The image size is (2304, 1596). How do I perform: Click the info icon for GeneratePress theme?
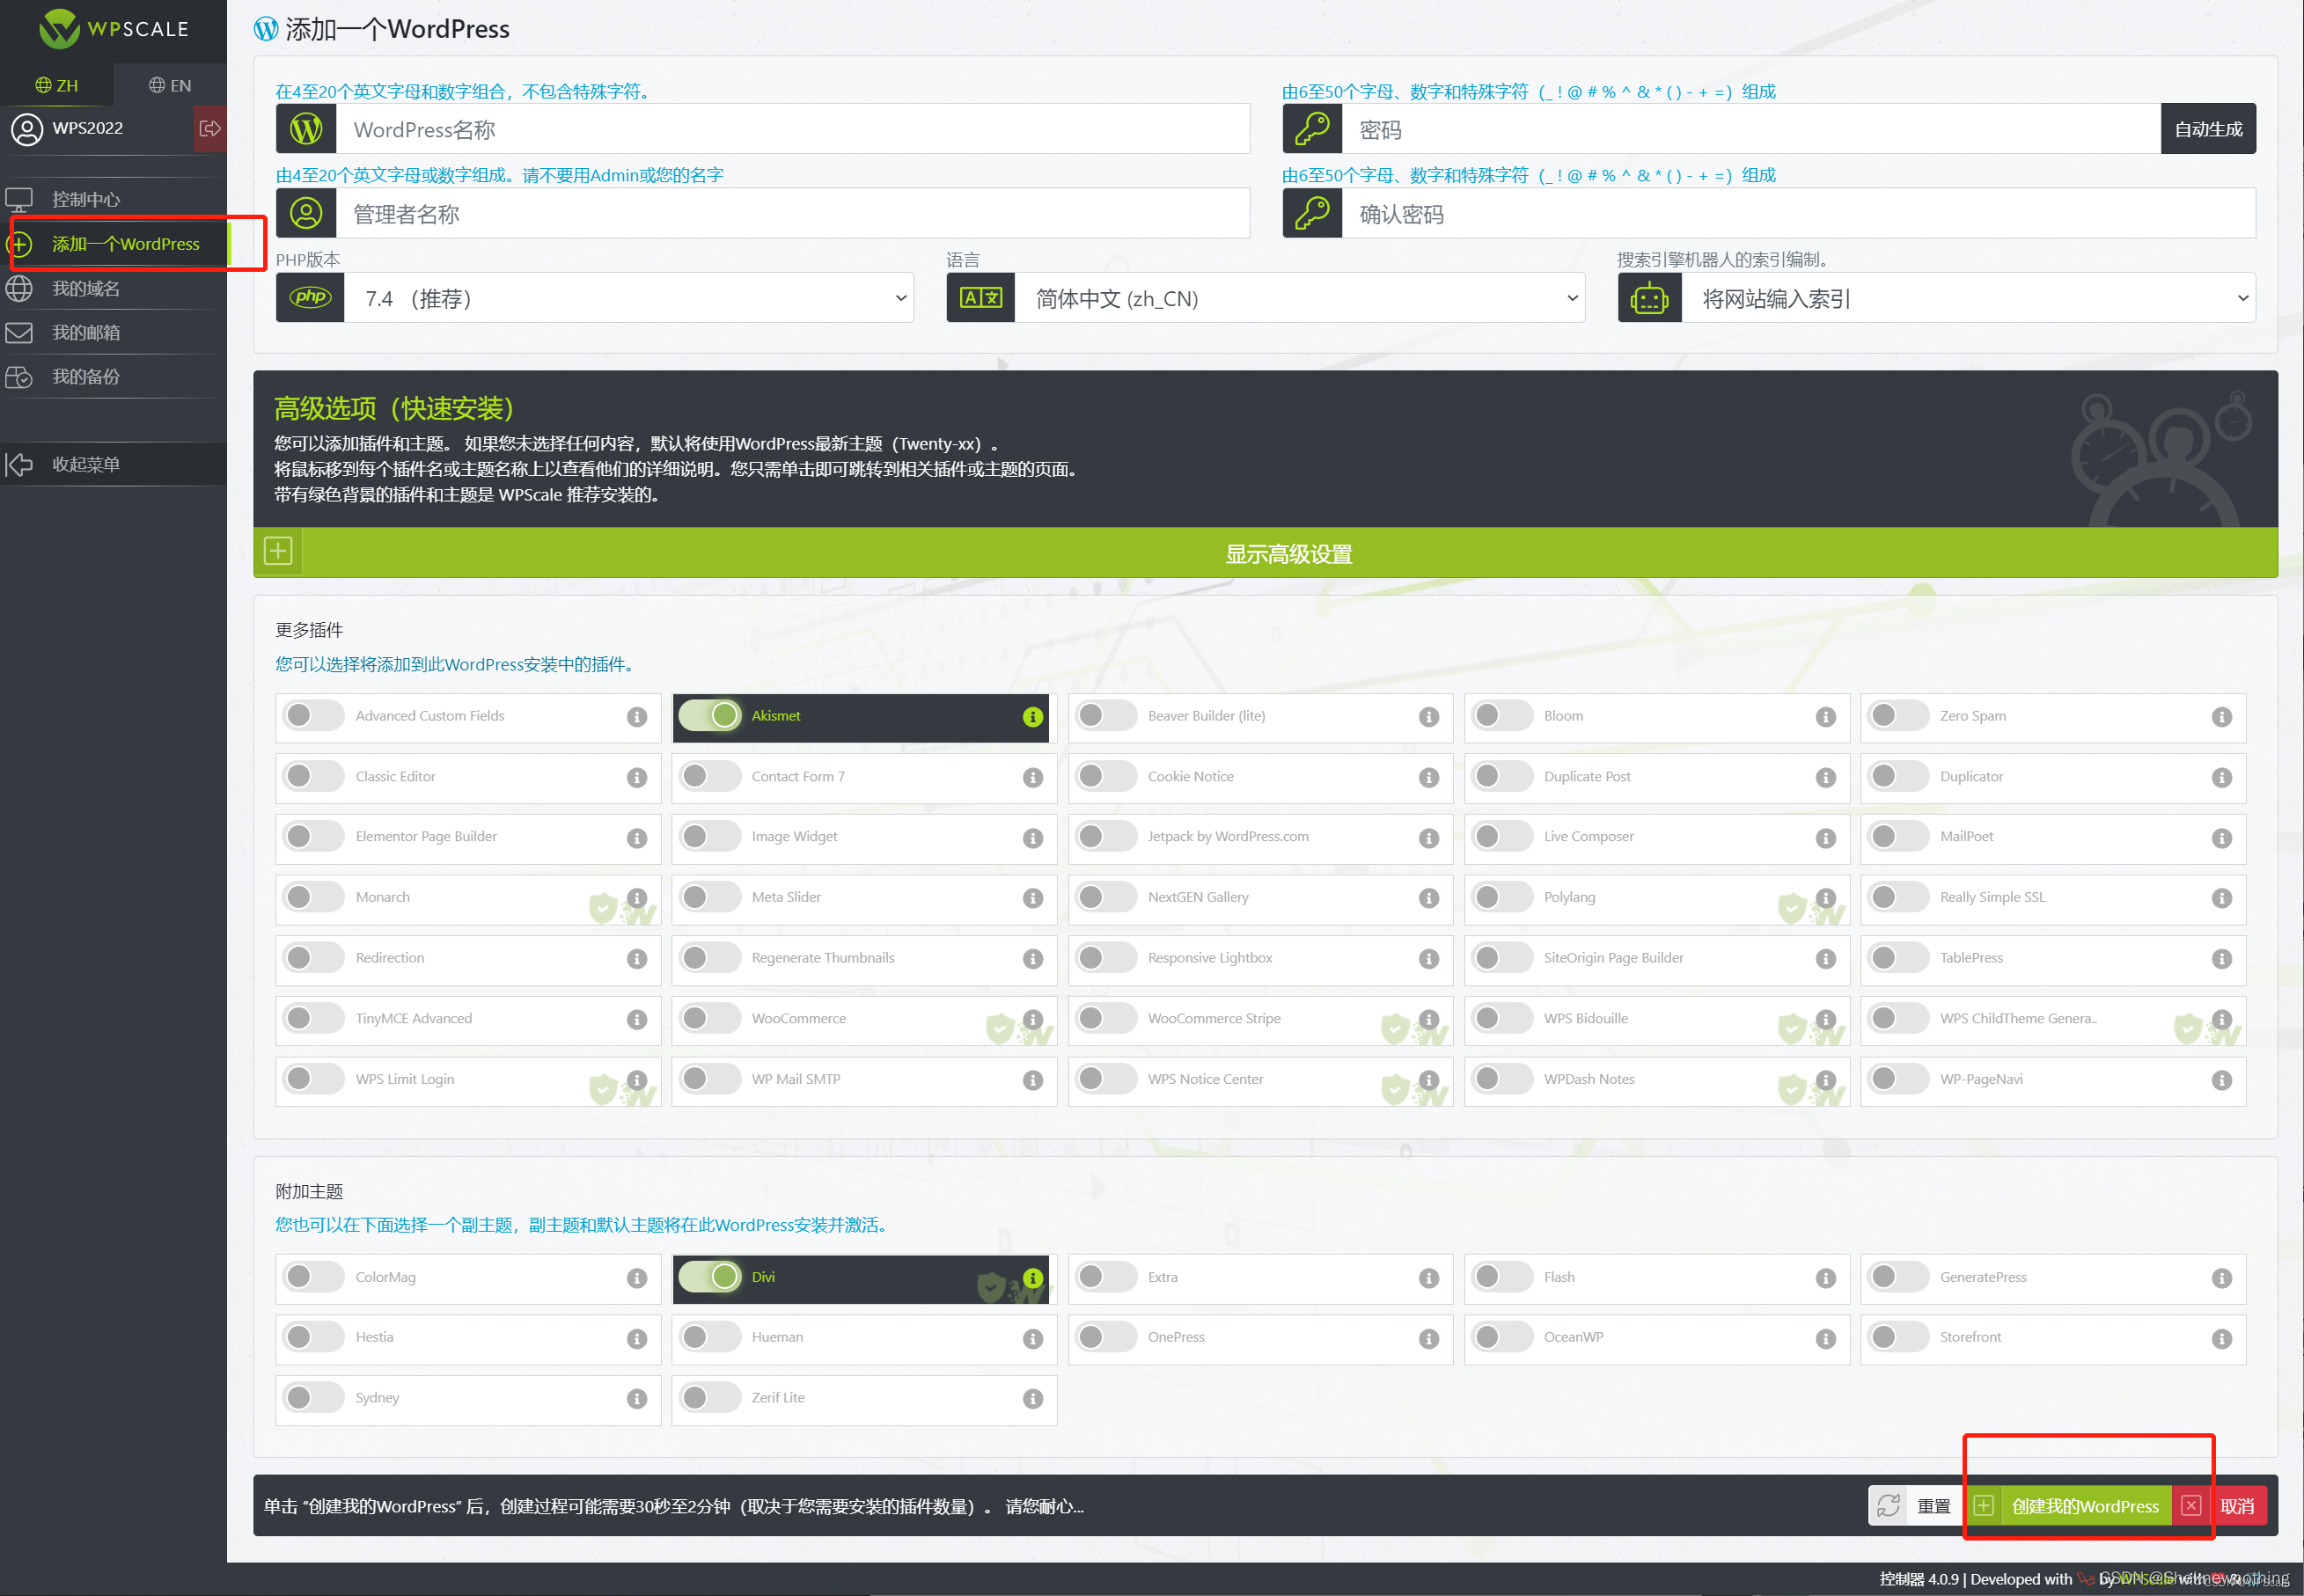[2222, 1278]
